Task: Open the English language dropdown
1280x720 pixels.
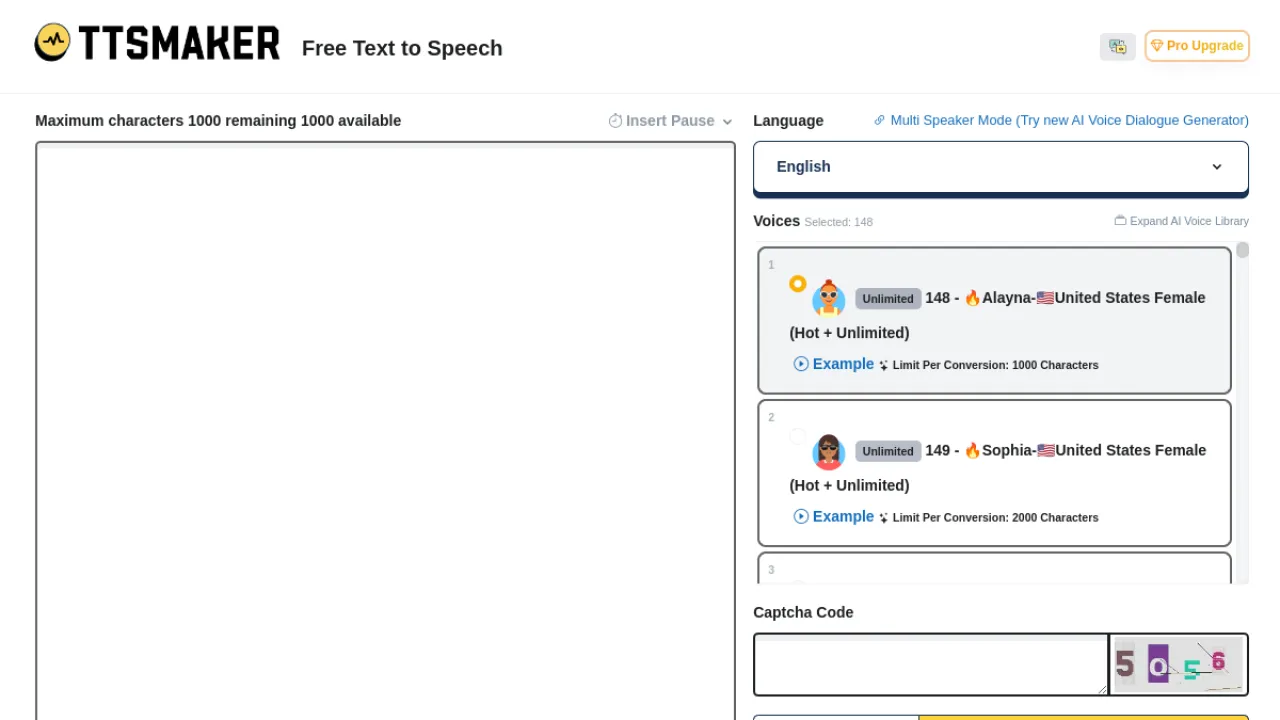Action: coord(1001,167)
